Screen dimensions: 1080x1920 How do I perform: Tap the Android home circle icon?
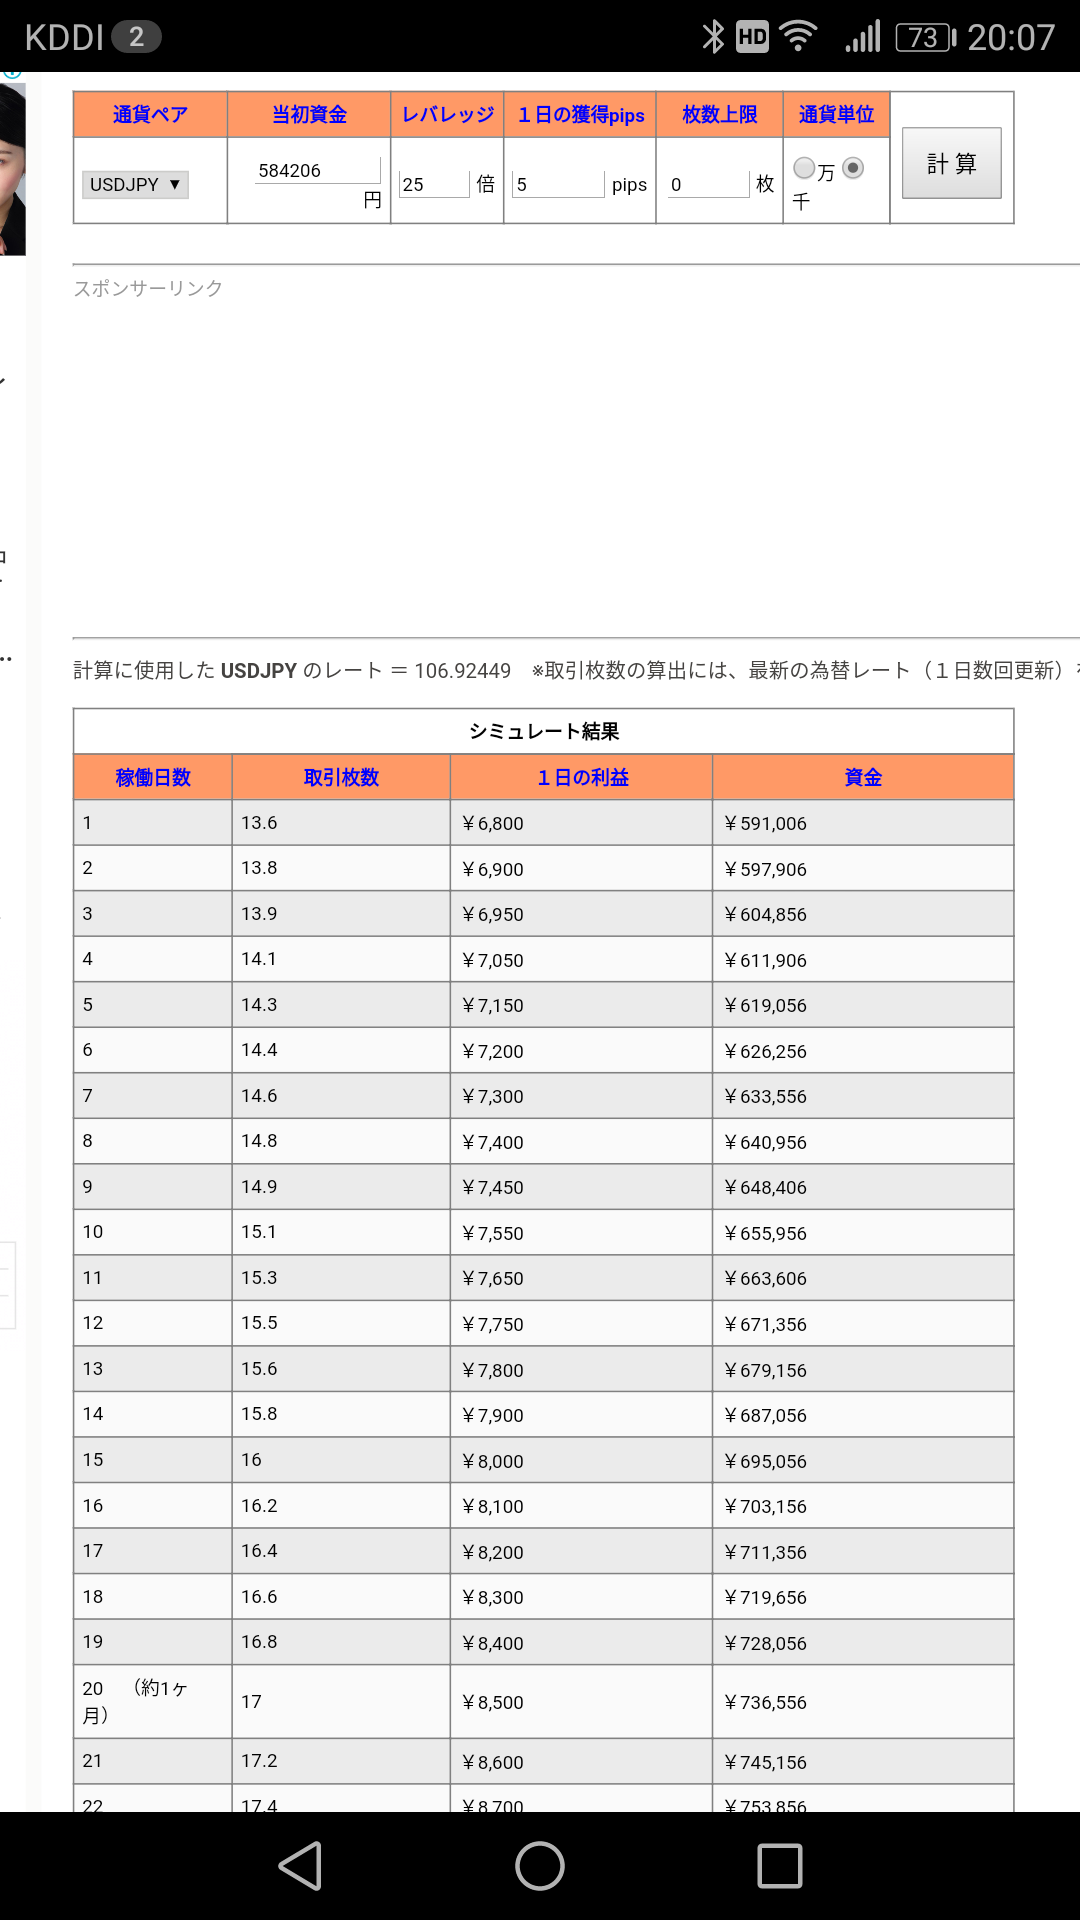(540, 1866)
